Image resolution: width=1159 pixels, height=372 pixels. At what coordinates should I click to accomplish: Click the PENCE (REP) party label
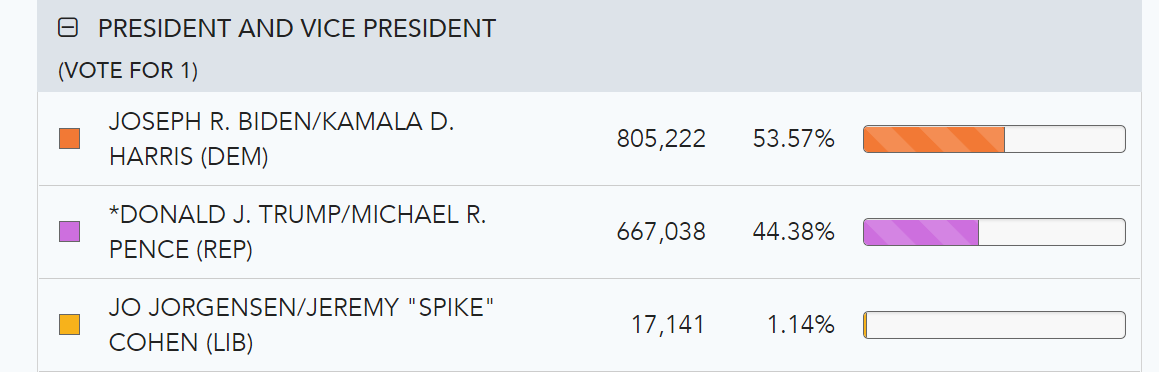click(180, 250)
